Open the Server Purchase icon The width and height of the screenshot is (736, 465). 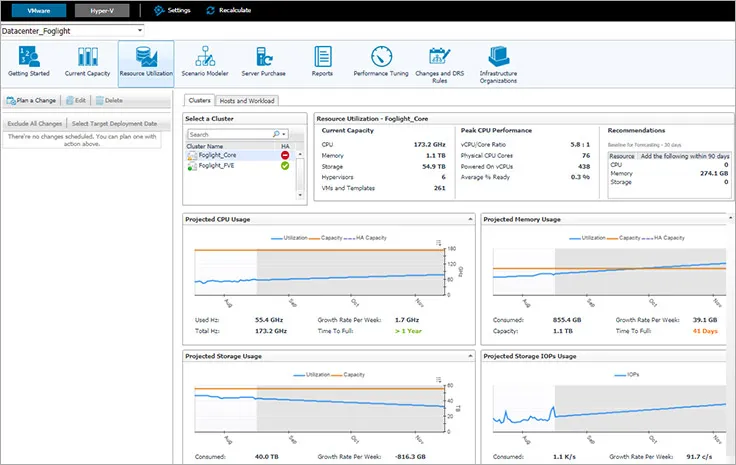(264, 60)
